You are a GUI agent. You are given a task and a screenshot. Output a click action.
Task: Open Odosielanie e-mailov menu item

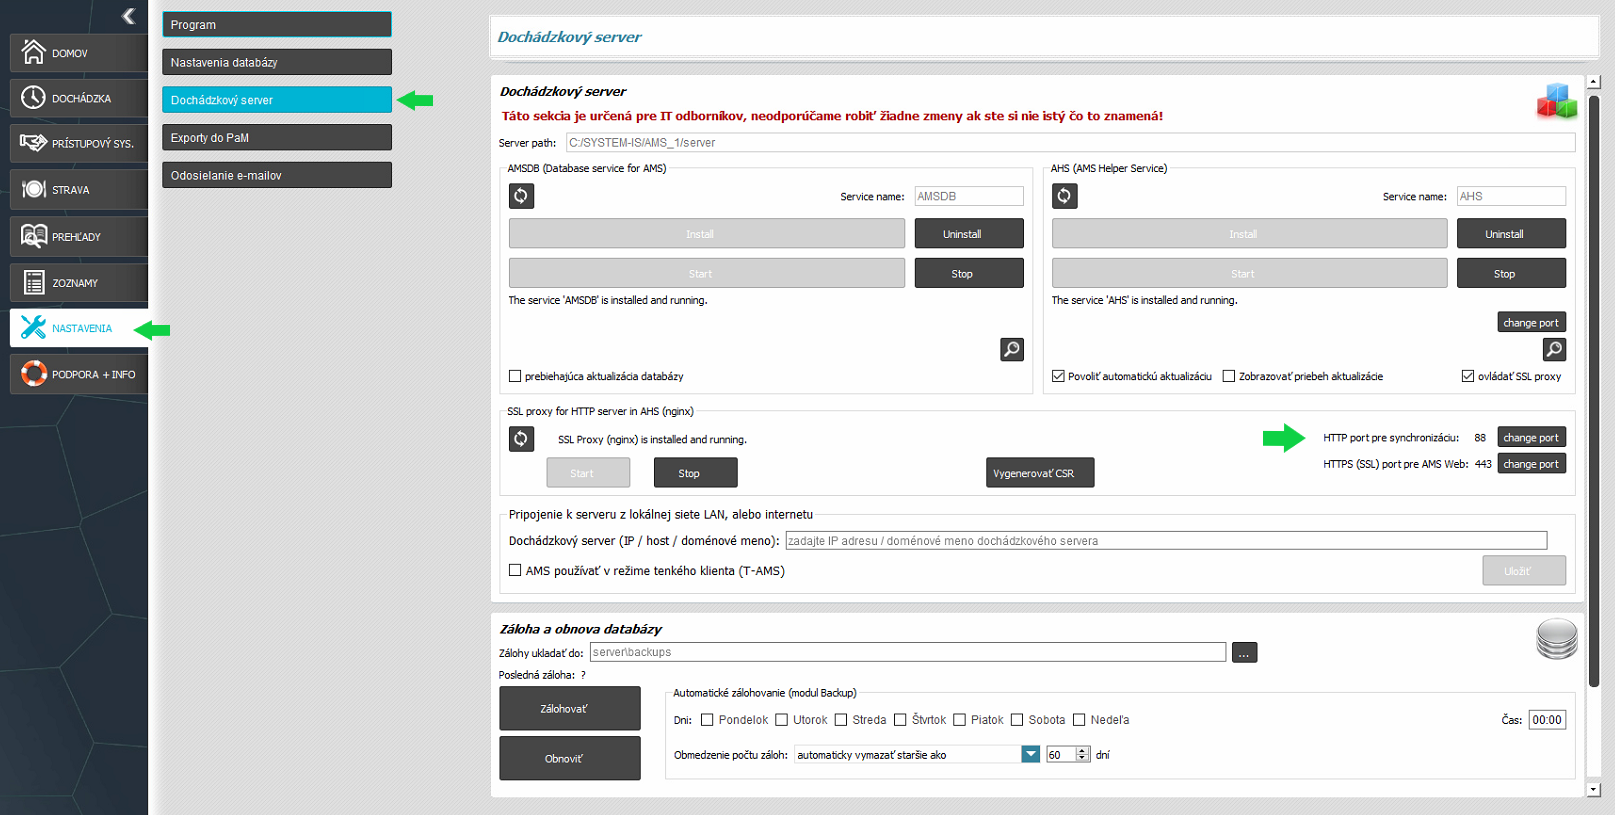[277, 175]
